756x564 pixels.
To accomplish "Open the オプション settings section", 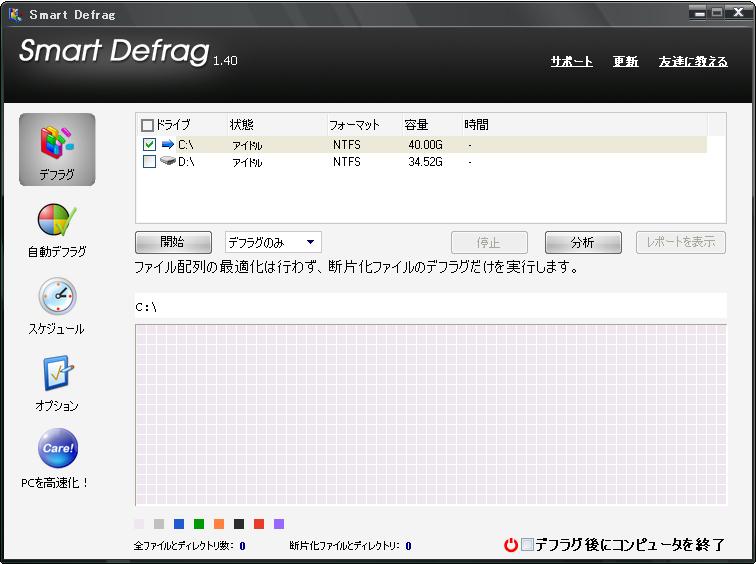I will (57, 383).
